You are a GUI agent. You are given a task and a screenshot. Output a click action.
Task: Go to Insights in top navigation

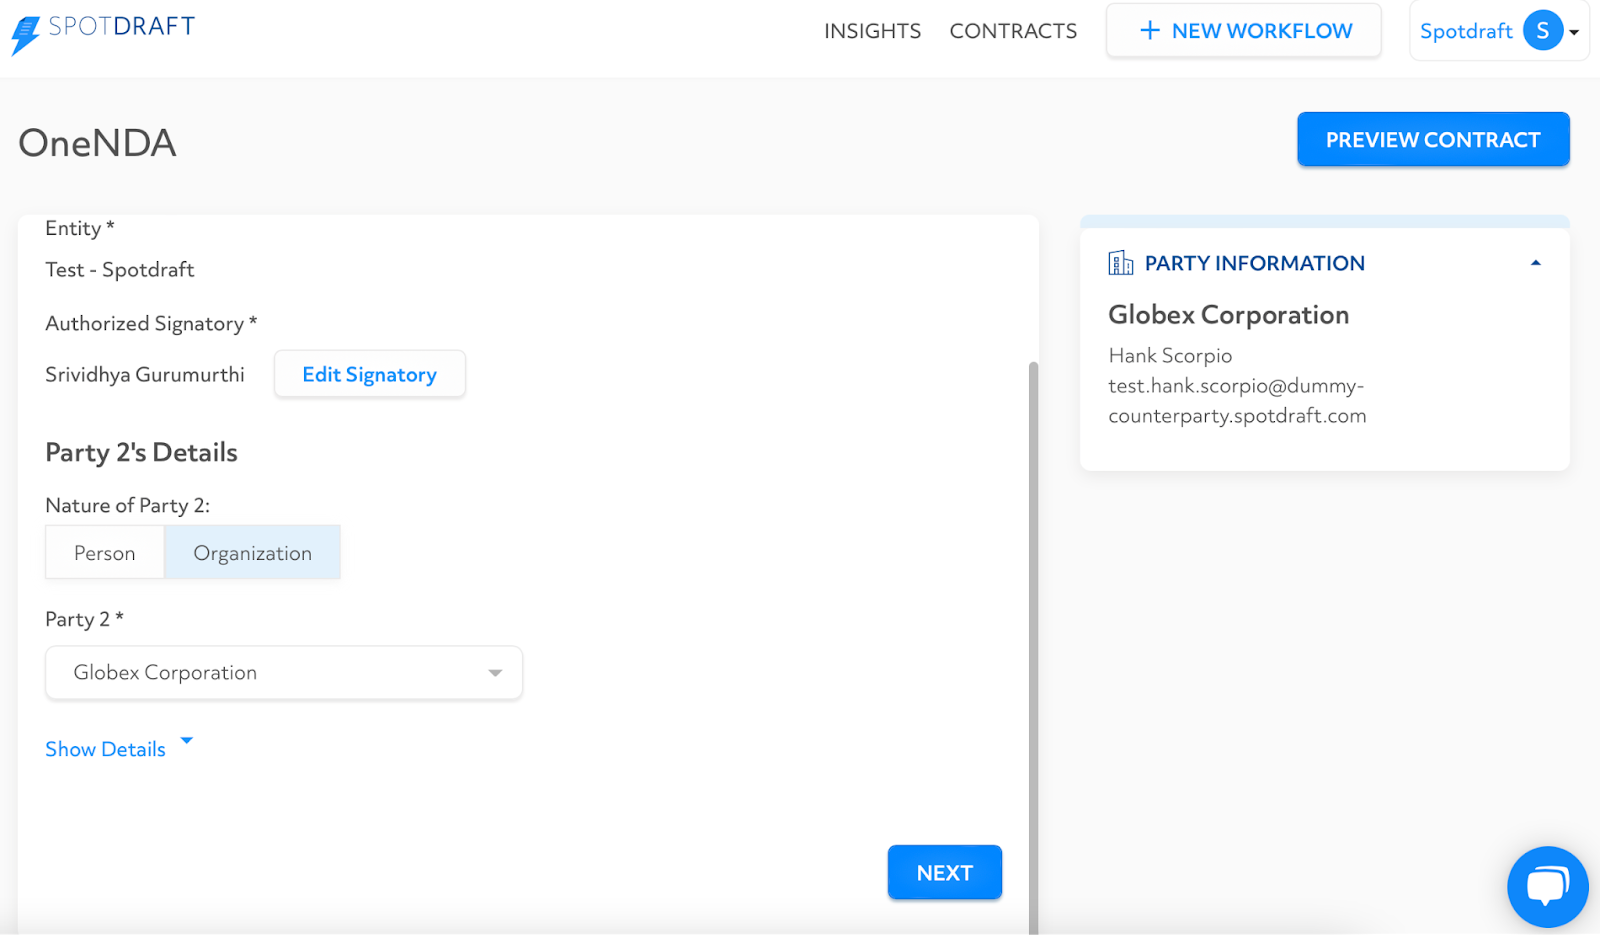(872, 31)
